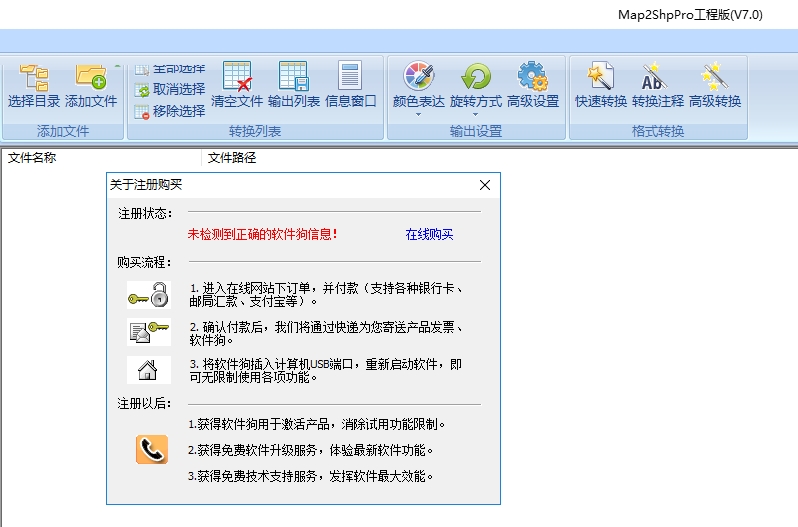Click the mail and key icon
Image resolution: width=798 pixels, height=527 pixels.
point(149,332)
